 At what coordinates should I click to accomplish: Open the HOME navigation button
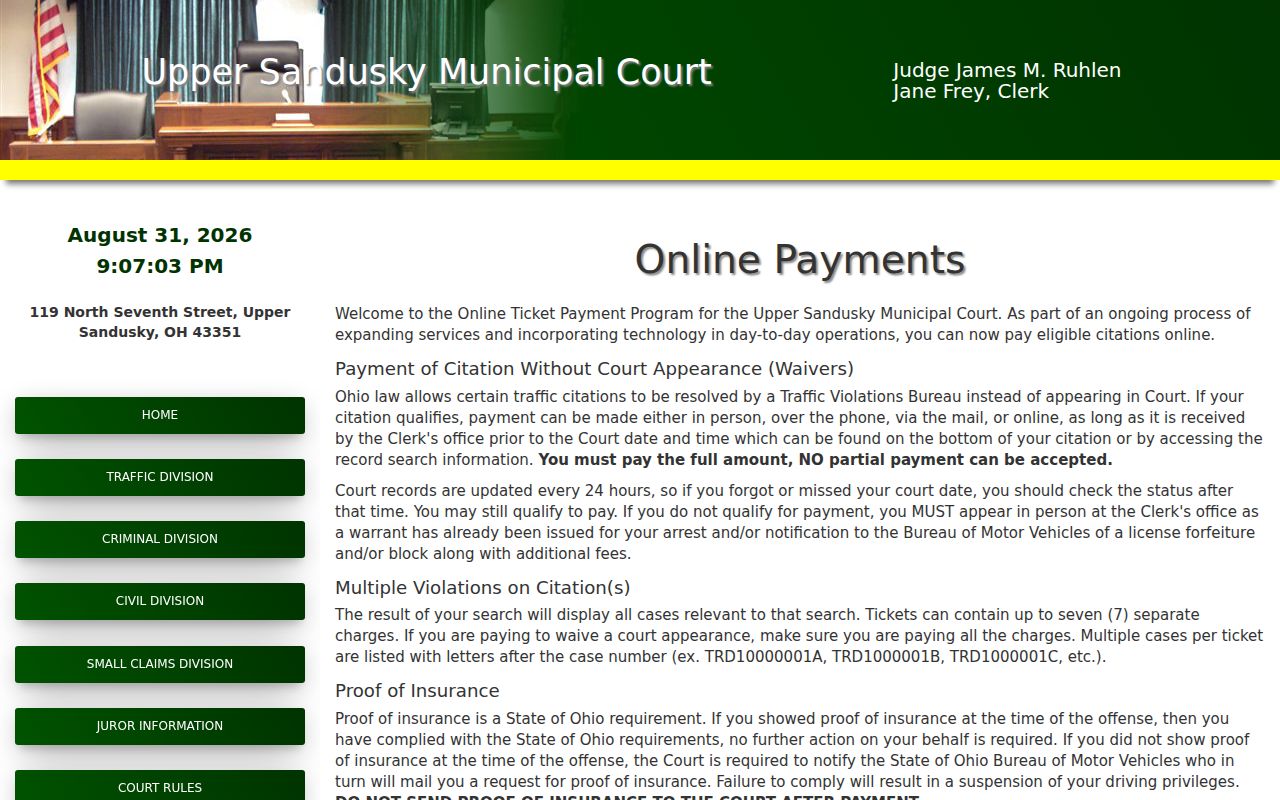pos(160,415)
